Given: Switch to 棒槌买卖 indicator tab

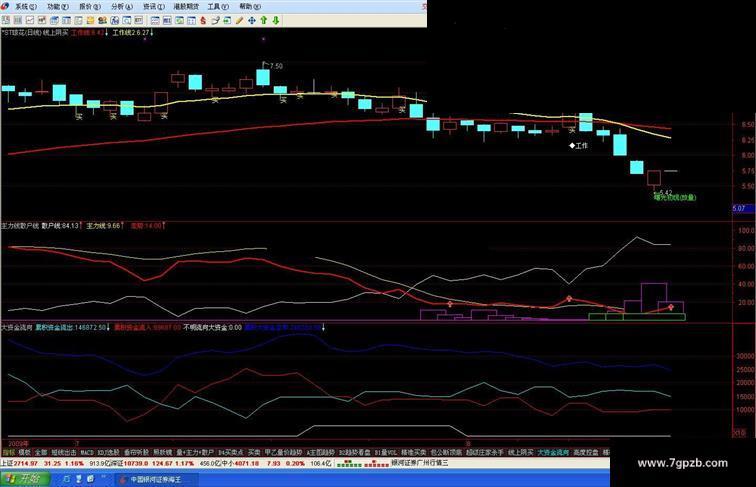Looking at the screenshot, I should [414, 452].
